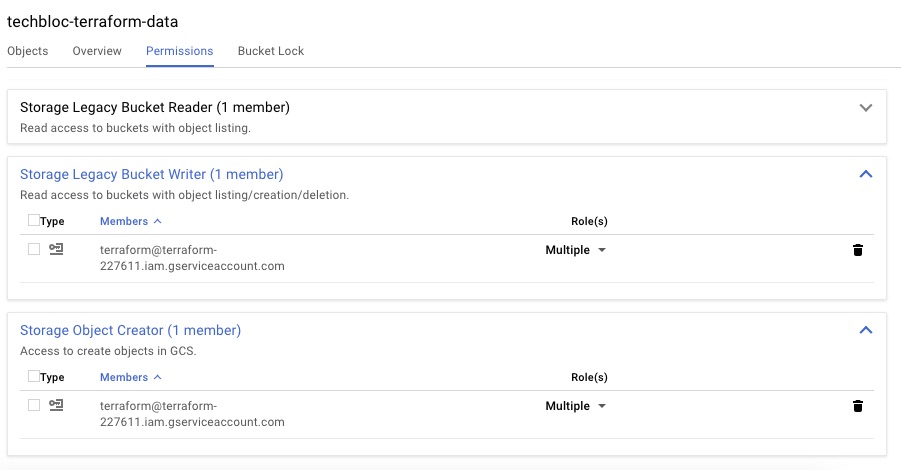
Task: Select all members in Object Creator table
Action: click(34, 377)
